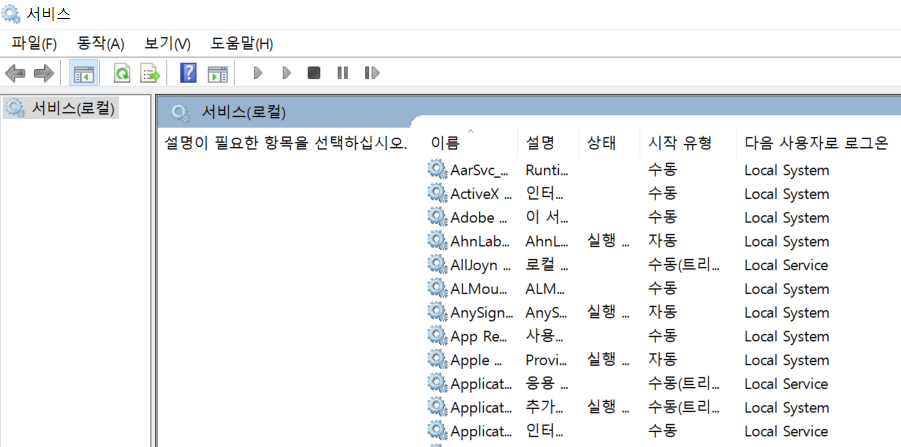Click Local System logon in AarSvc row
Image resolution: width=901 pixels, height=447 pixels.
pos(786,170)
